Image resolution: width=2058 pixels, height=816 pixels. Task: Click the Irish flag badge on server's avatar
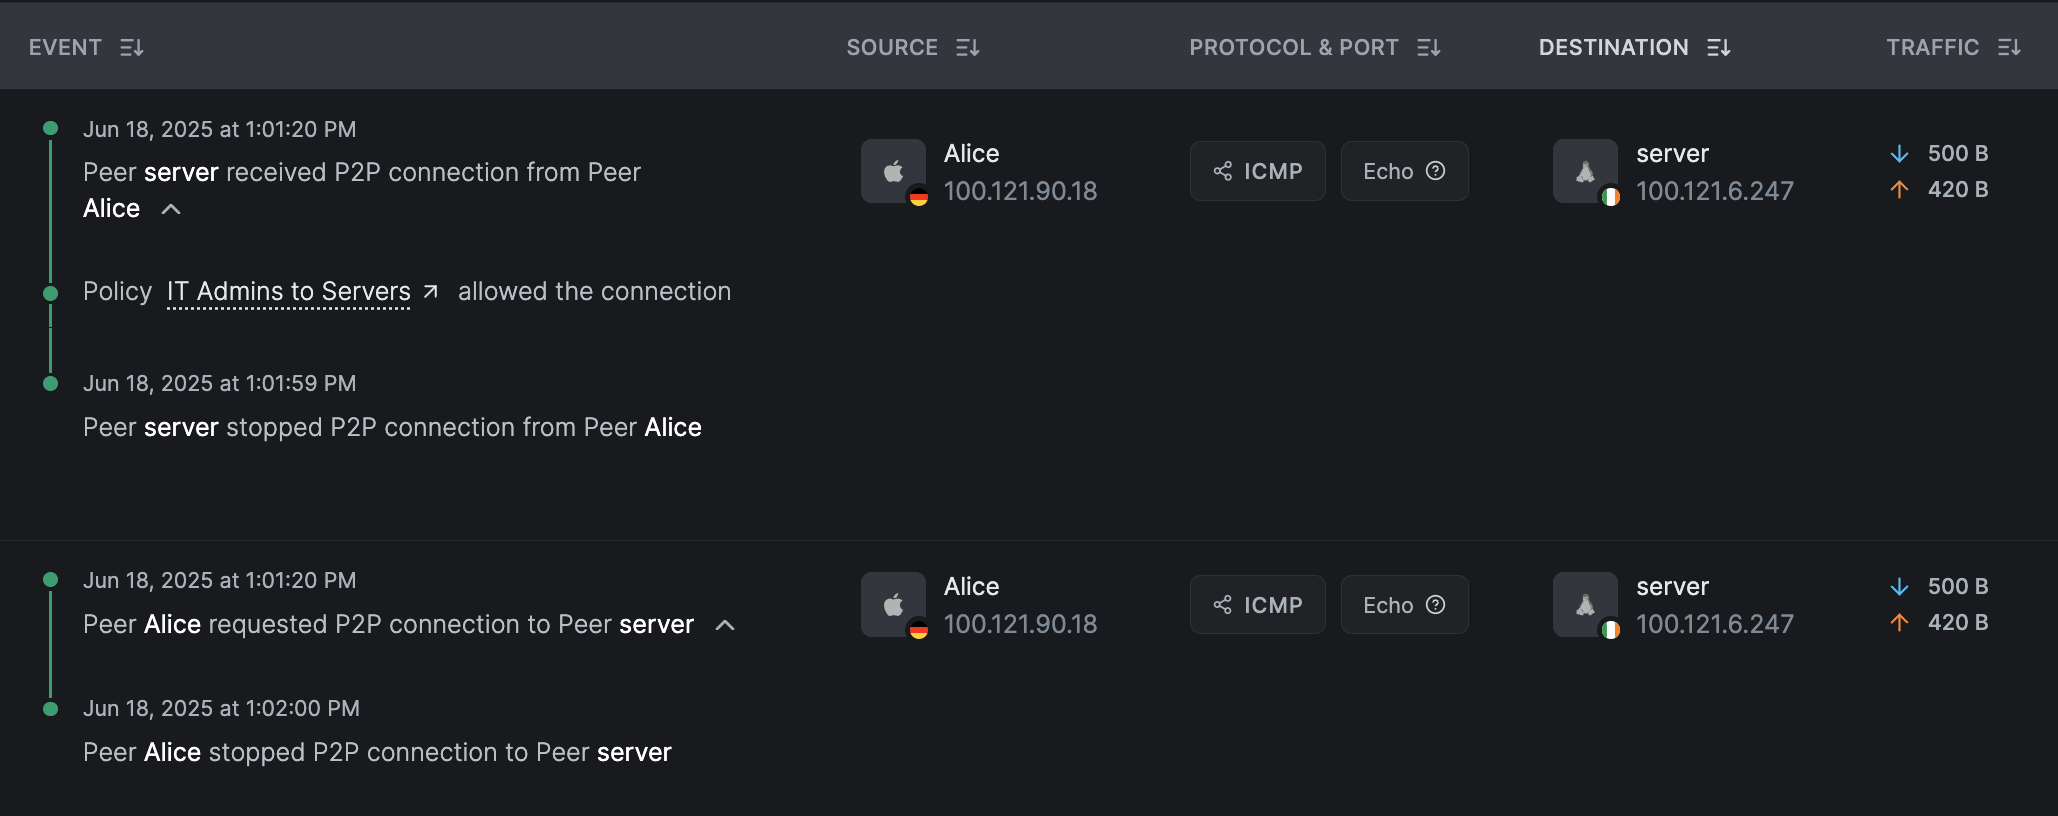pos(1611,198)
